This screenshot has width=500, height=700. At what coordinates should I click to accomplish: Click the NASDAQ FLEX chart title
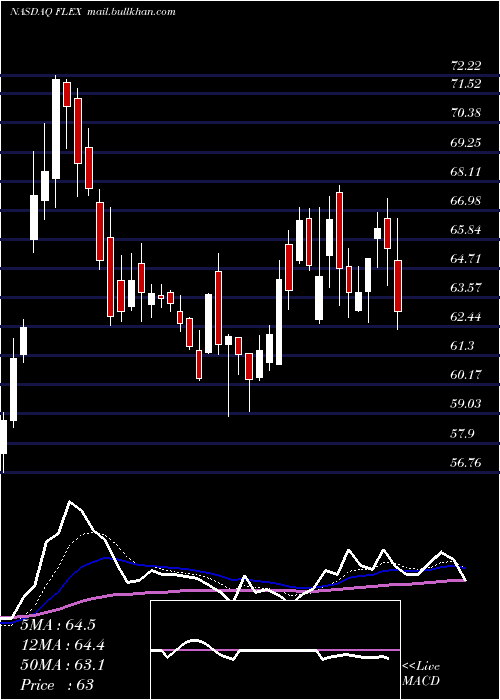pos(46,12)
